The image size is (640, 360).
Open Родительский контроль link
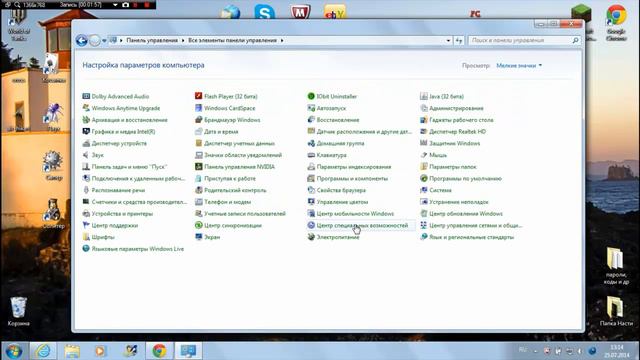click(x=235, y=190)
